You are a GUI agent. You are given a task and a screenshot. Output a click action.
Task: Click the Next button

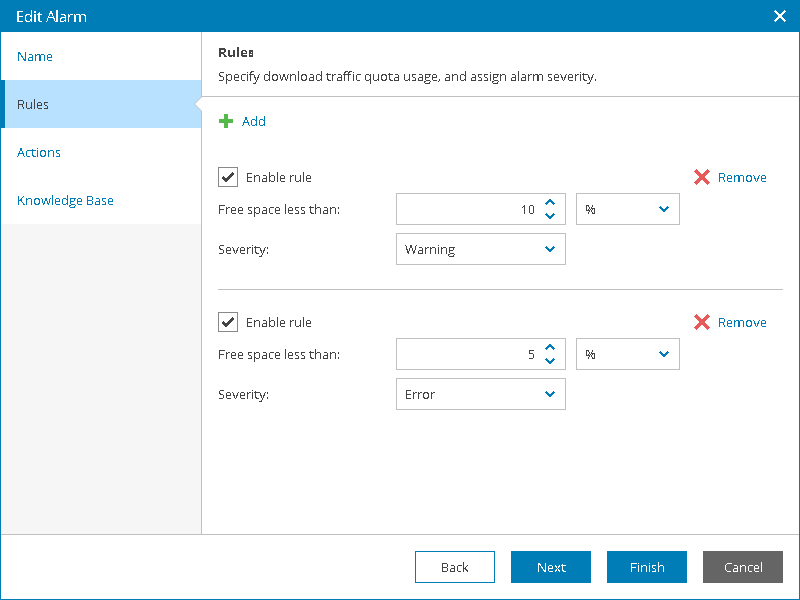pyautogui.click(x=551, y=567)
